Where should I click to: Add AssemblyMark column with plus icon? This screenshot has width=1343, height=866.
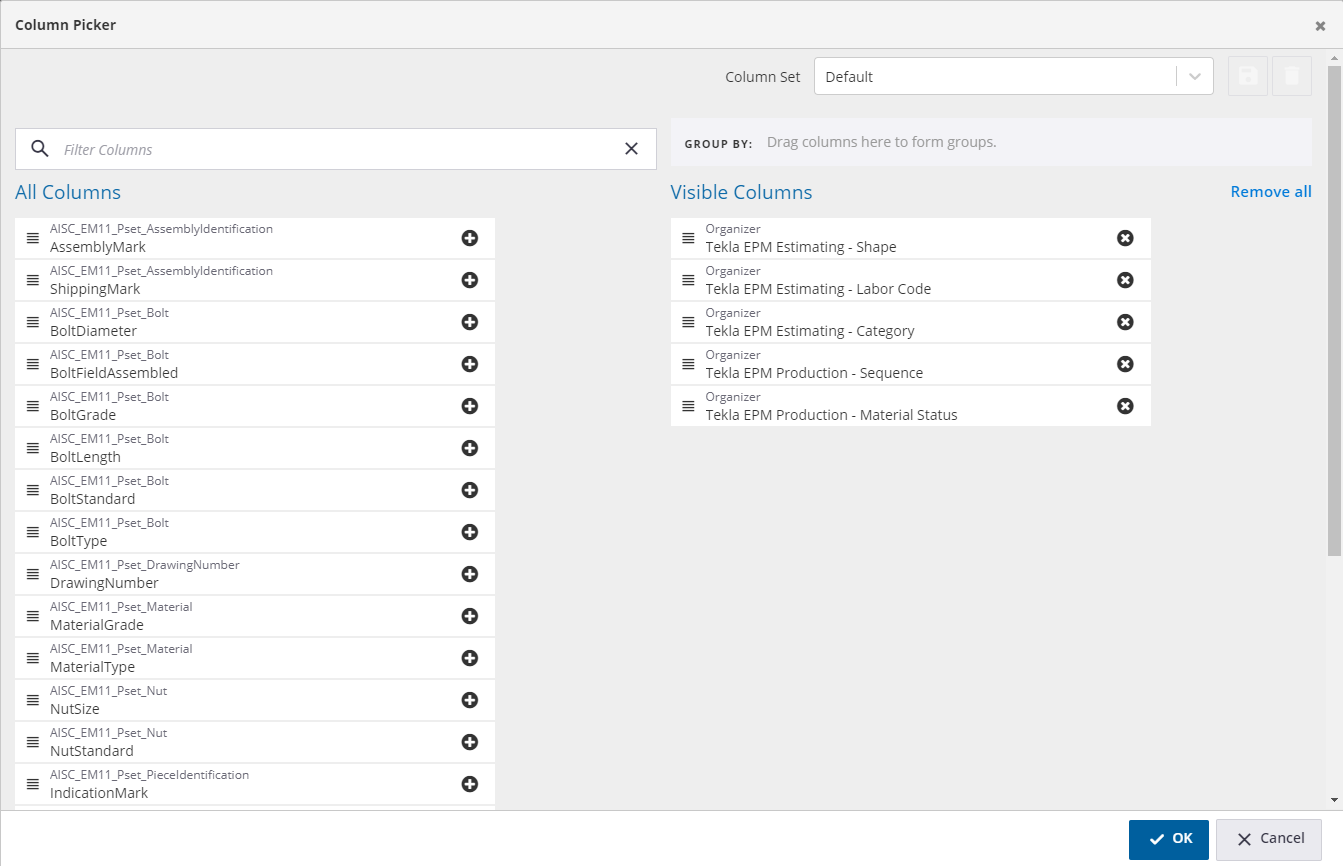(469, 238)
